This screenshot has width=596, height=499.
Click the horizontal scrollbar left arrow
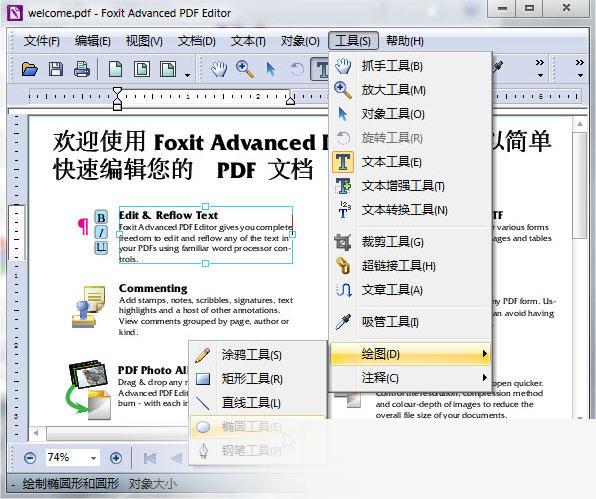pyautogui.click(x=36, y=433)
